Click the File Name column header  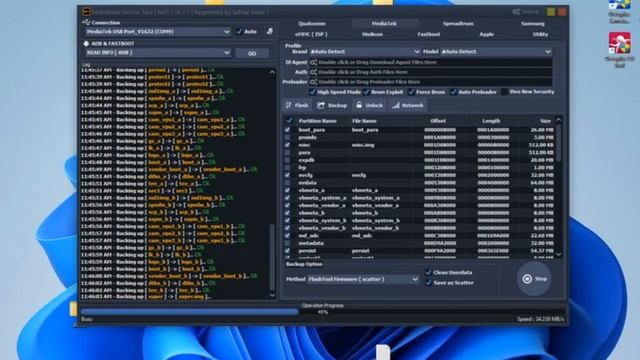point(364,121)
